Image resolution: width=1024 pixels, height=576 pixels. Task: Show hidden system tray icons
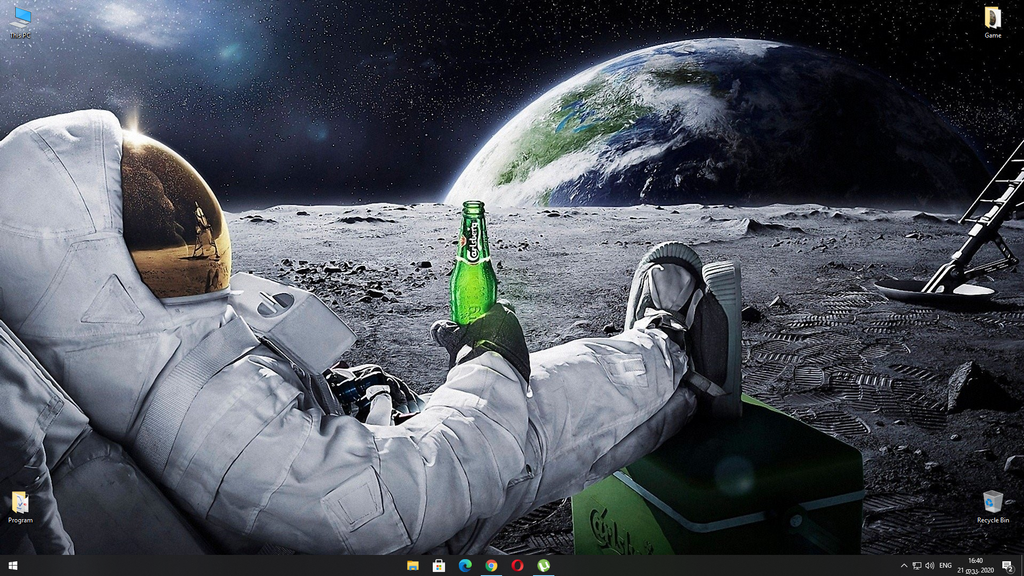click(x=904, y=566)
